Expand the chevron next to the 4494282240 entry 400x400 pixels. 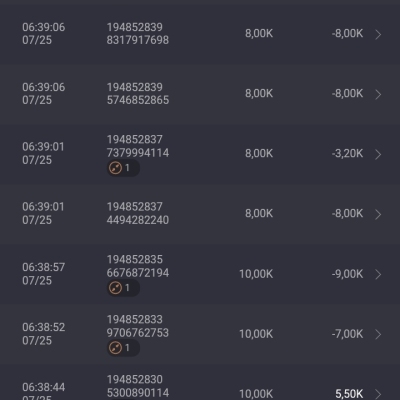coord(378,214)
